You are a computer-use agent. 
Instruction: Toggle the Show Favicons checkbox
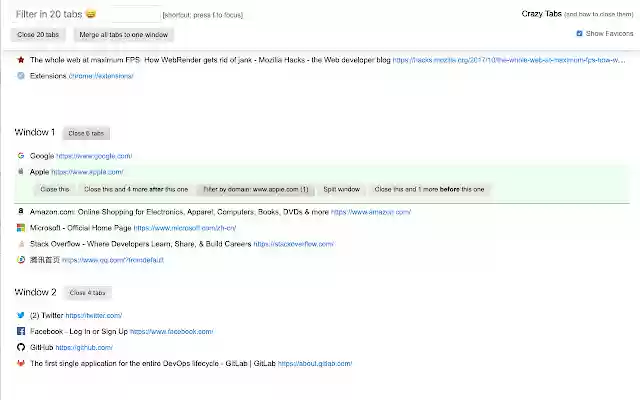pos(579,33)
